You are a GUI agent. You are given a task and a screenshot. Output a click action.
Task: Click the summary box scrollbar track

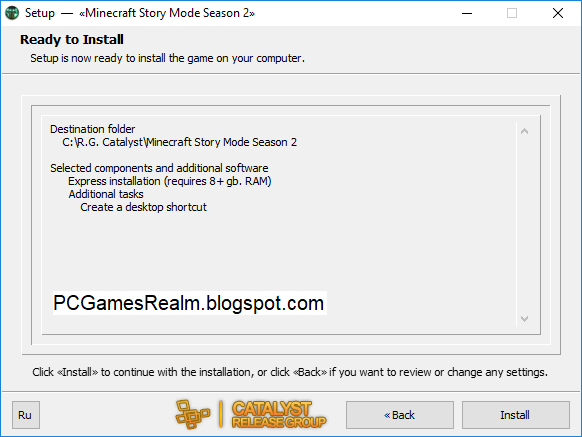[x=524, y=225]
